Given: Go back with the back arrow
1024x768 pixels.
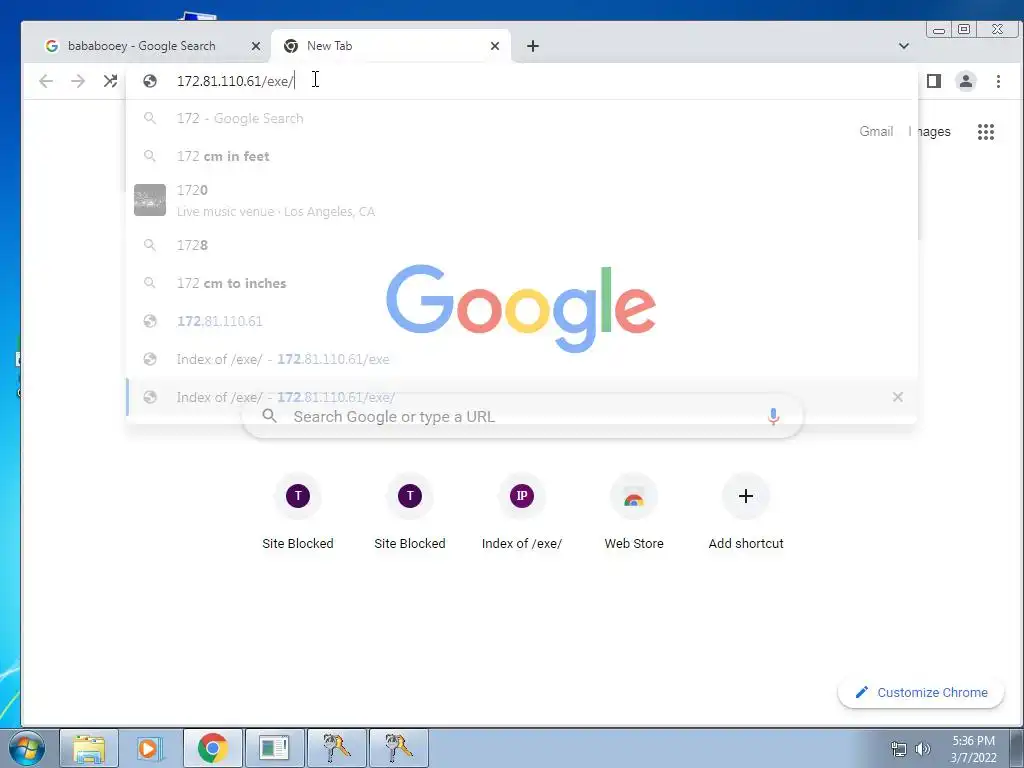Looking at the screenshot, I should [46, 81].
